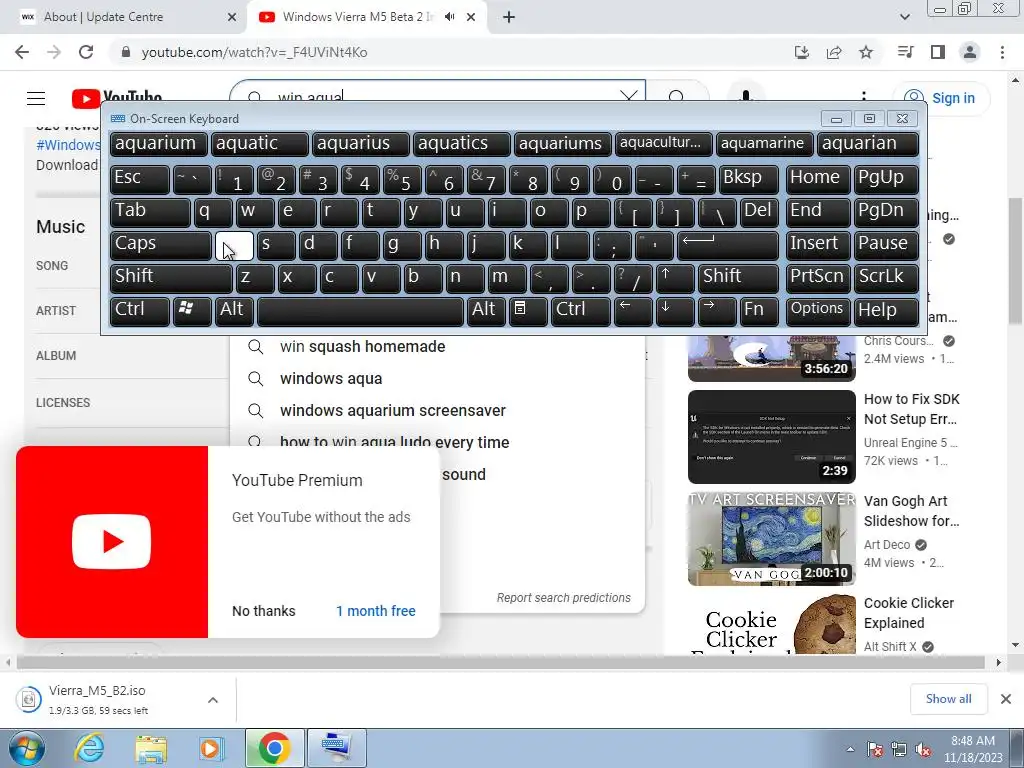Go back with the browser back arrow
The width and height of the screenshot is (1024, 768).
click(22, 52)
